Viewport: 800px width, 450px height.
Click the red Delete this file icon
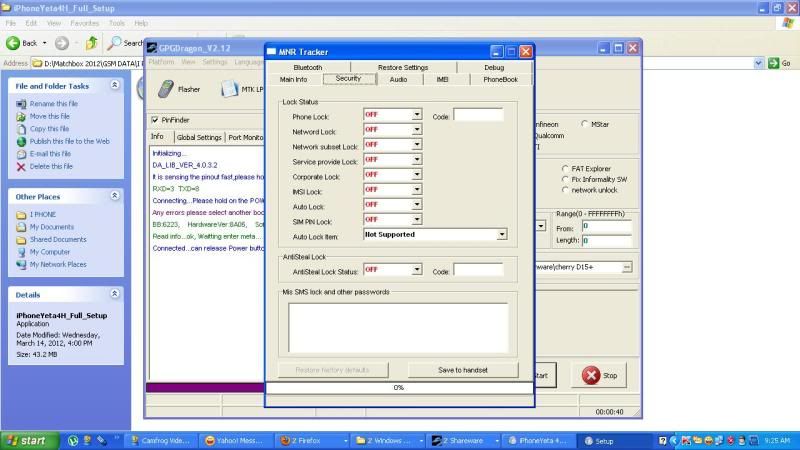pyautogui.click(x=21, y=166)
